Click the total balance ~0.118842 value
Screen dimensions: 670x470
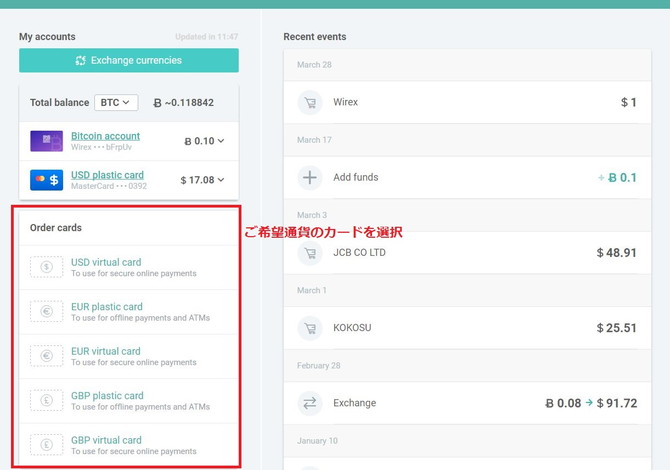tap(184, 103)
